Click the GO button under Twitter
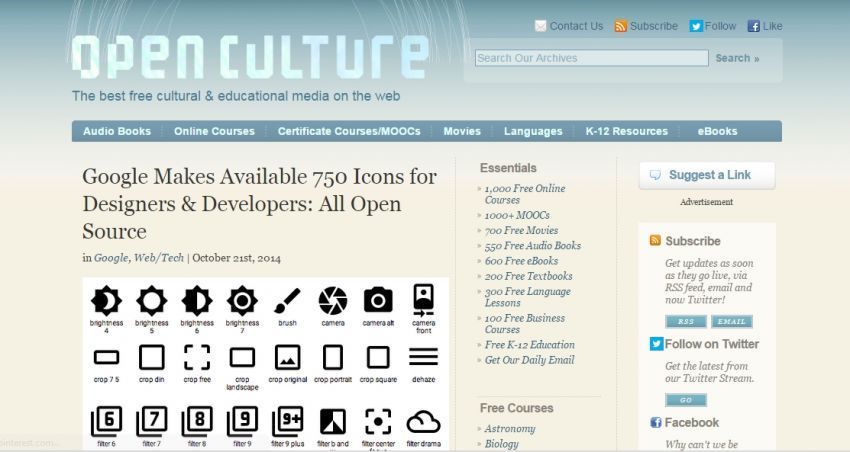 click(686, 400)
